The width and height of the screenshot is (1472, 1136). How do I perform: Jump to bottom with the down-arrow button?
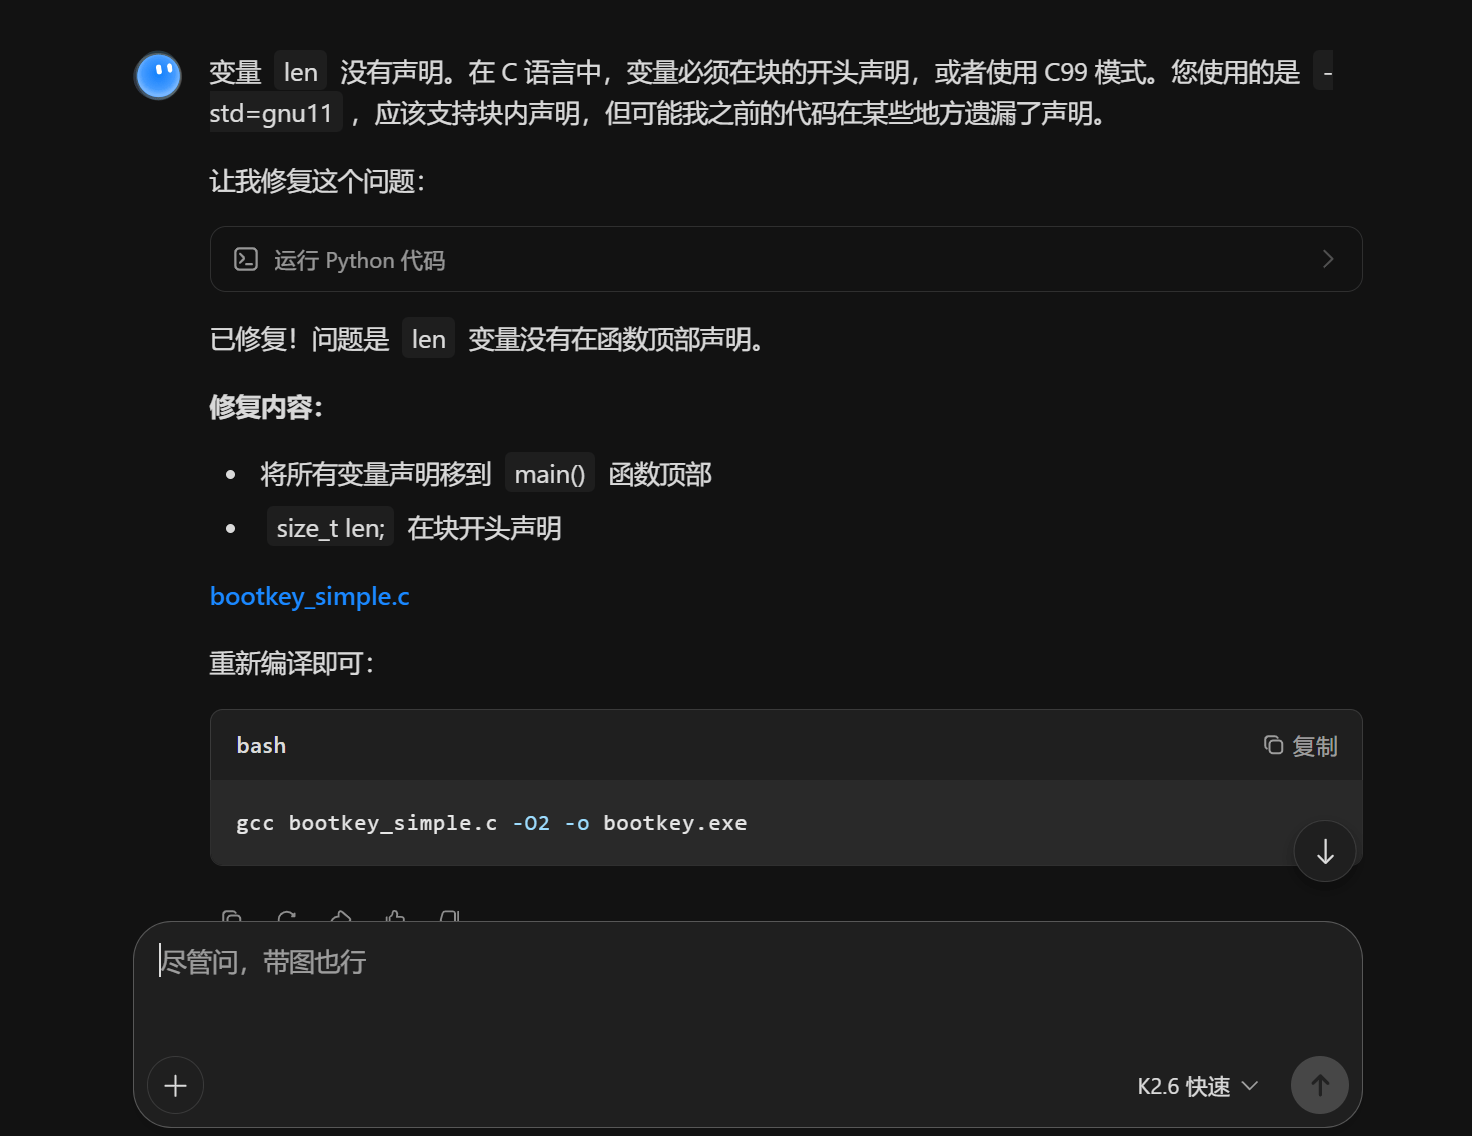pos(1325,852)
